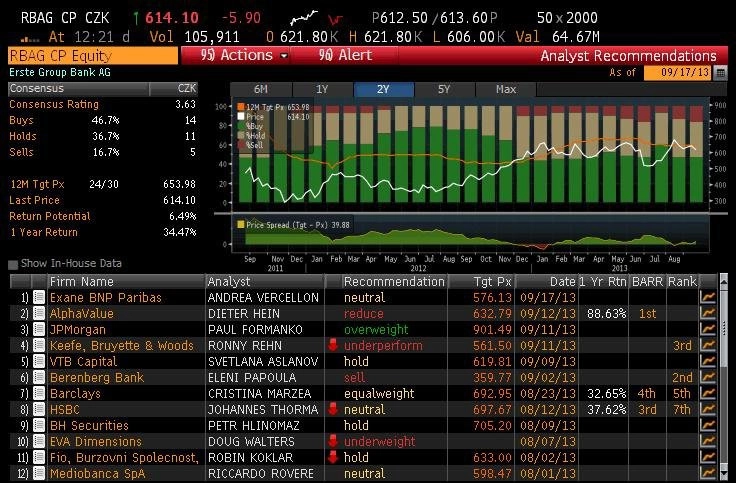Open chart icon for VTB Capital row
Image resolution: width=736 pixels, height=483 pixels.
[708, 361]
